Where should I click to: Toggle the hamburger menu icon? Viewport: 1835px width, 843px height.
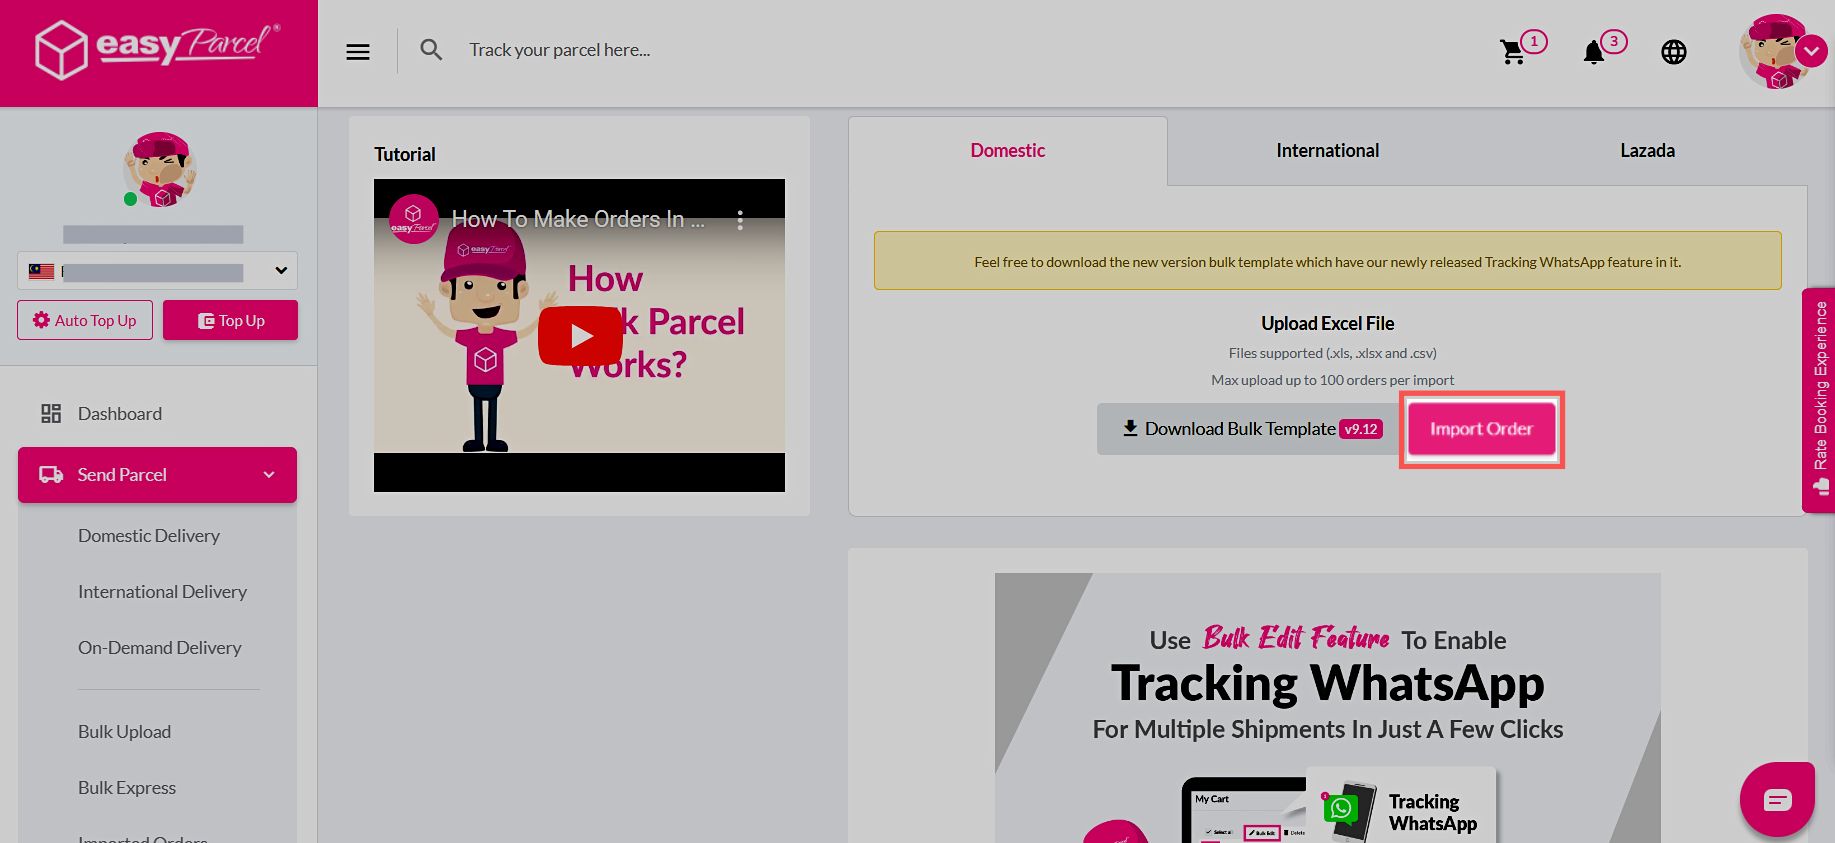[x=358, y=52]
